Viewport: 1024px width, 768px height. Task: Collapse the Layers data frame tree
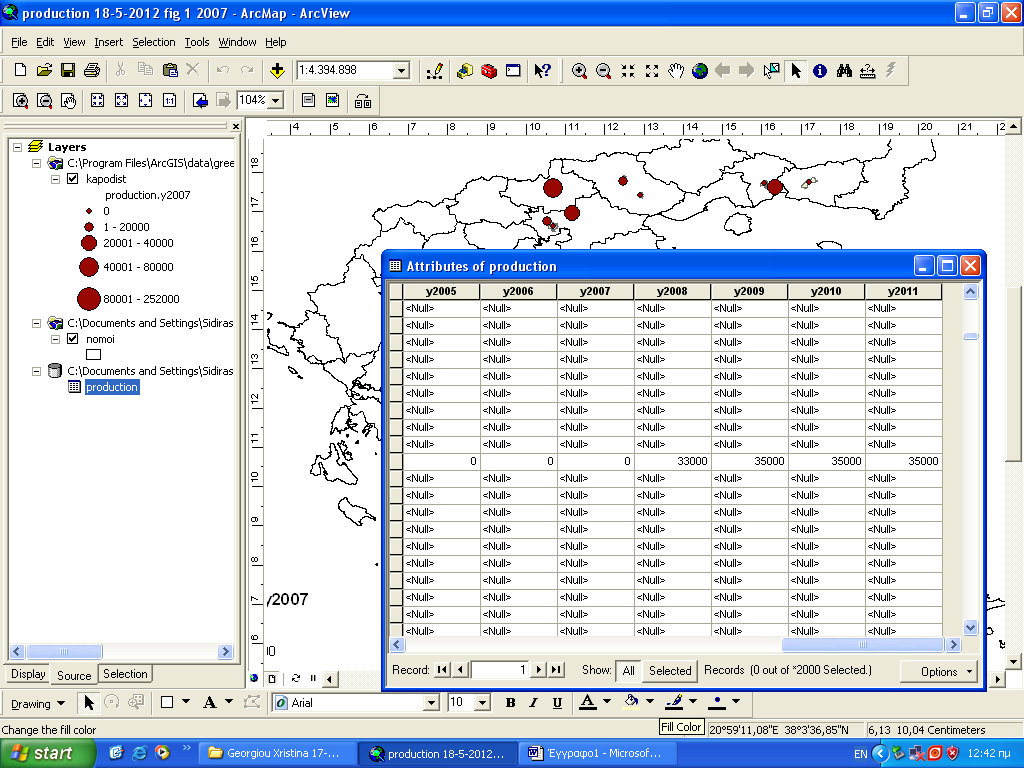[18, 147]
